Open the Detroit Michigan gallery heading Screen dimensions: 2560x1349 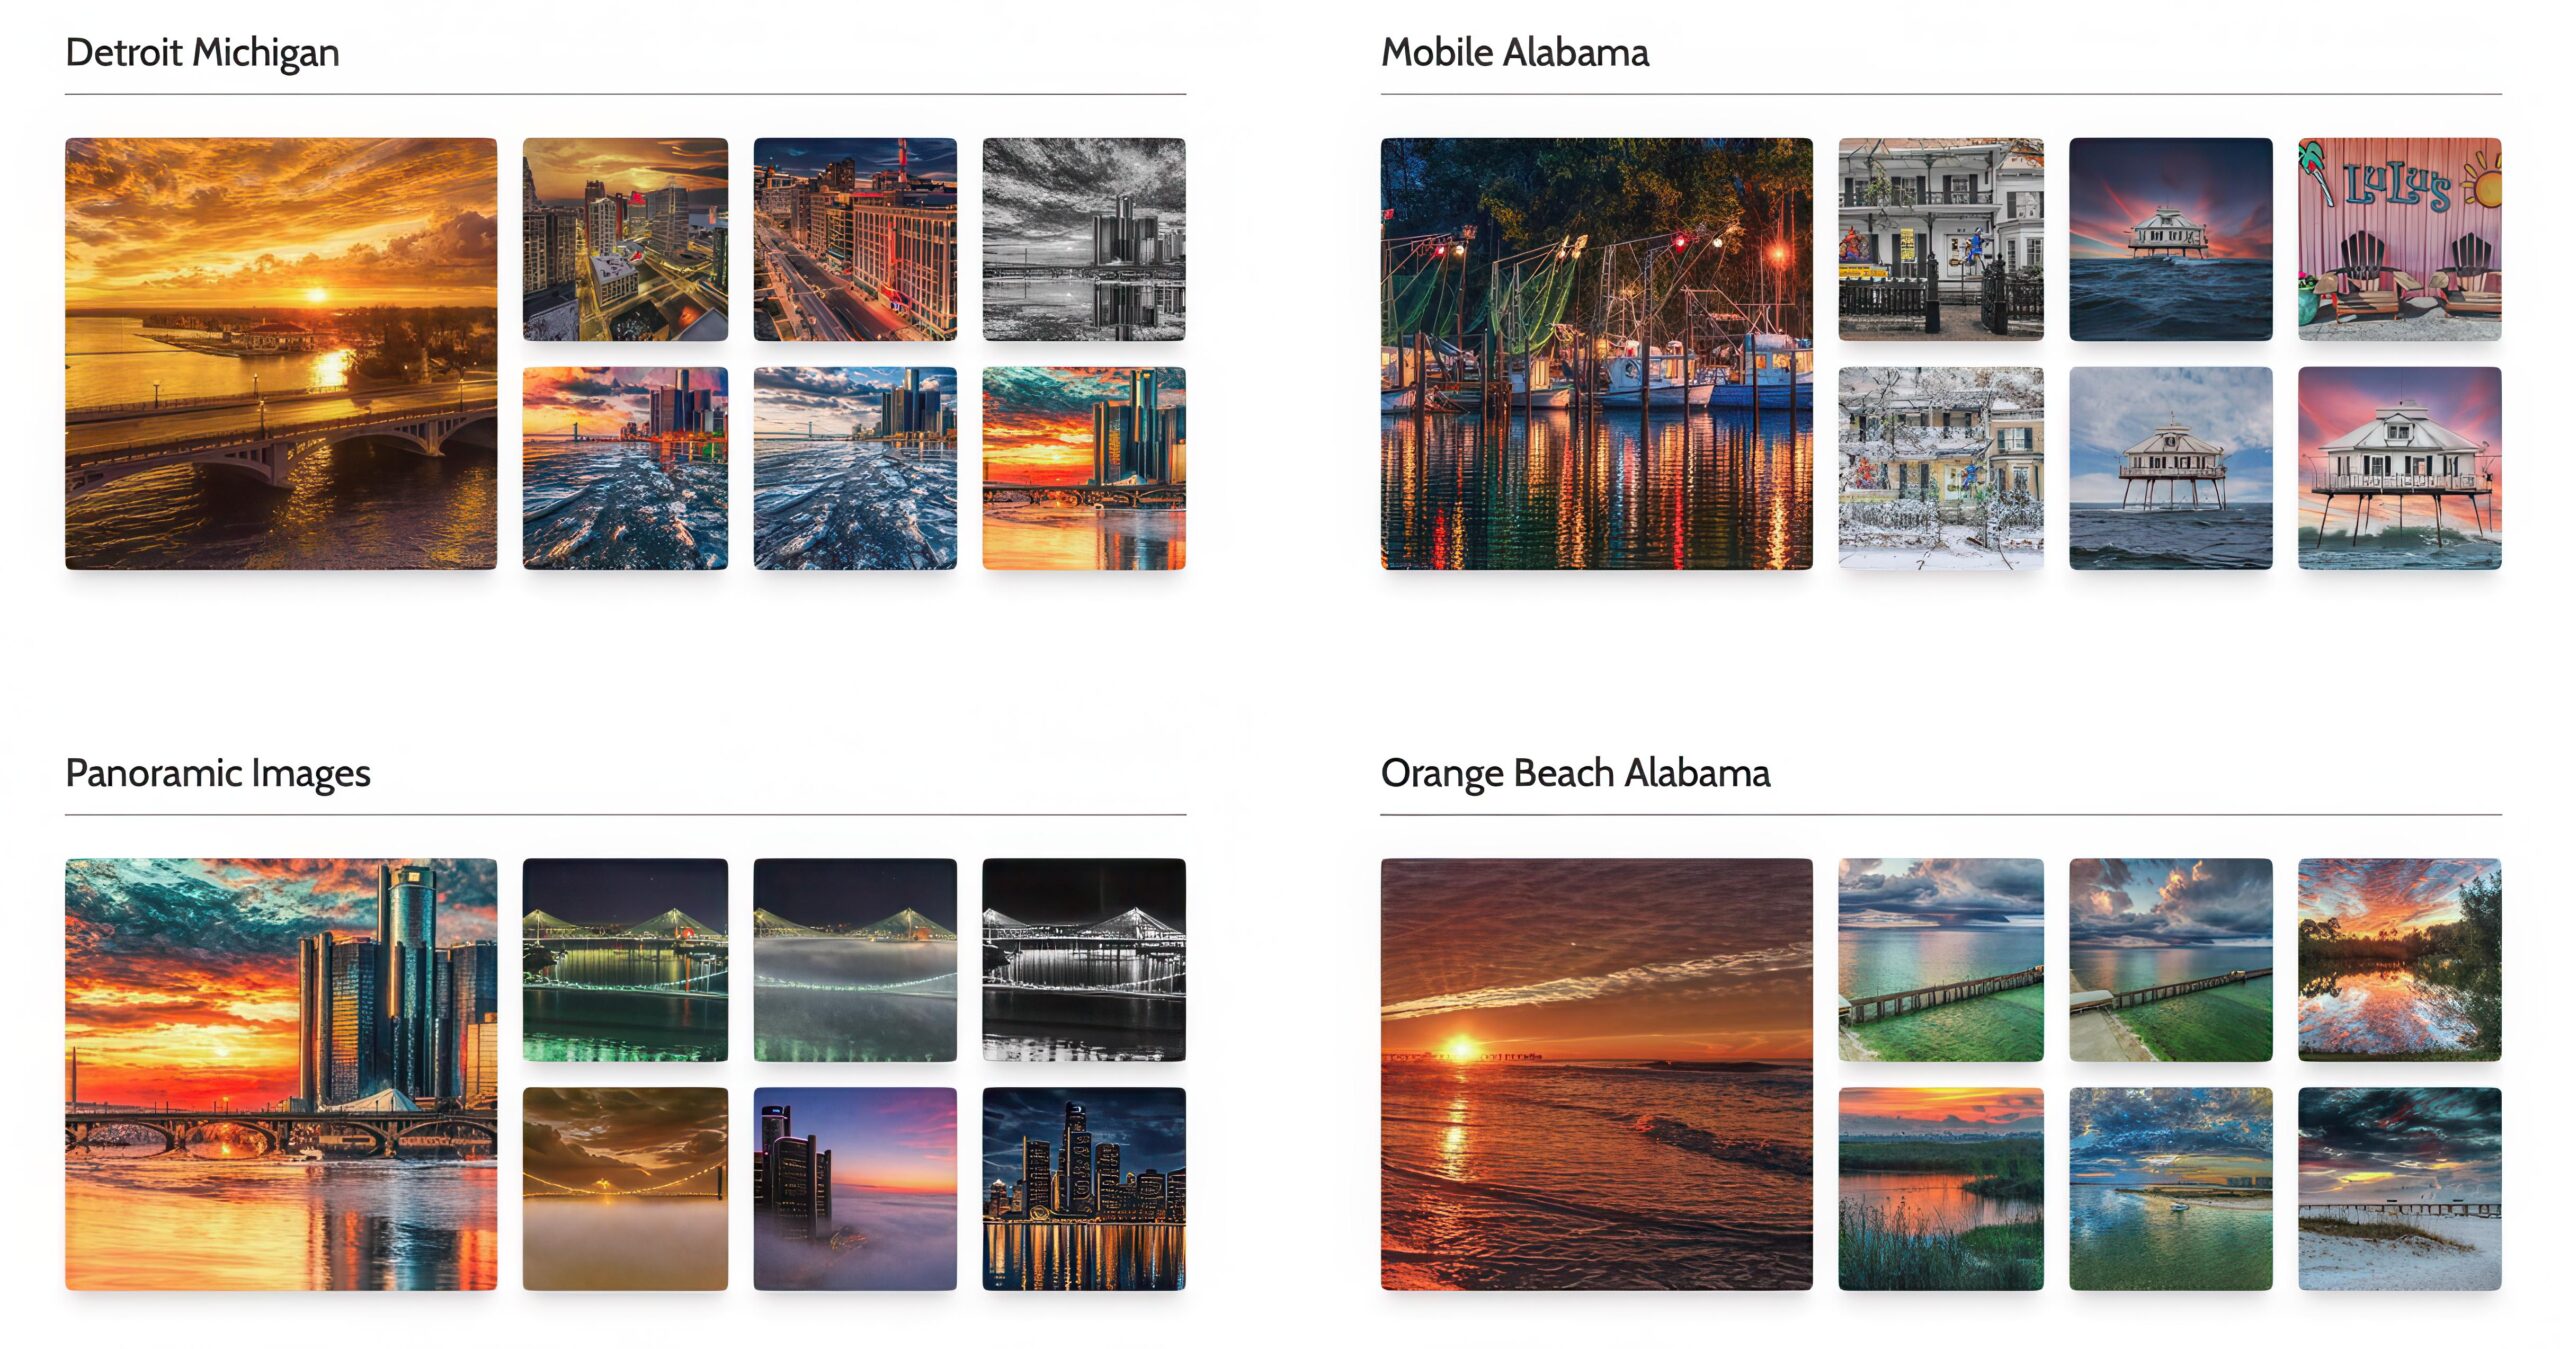pos(202,52)
